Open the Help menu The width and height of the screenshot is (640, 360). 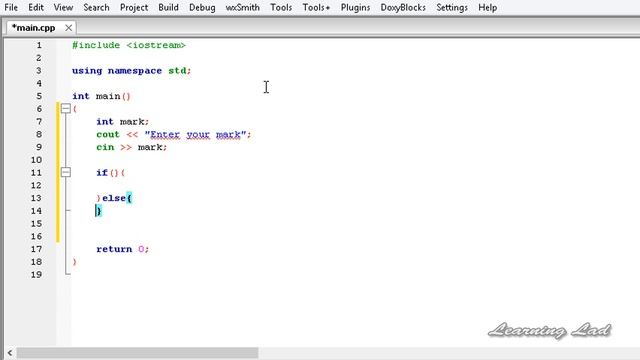(x=488, y=7)
